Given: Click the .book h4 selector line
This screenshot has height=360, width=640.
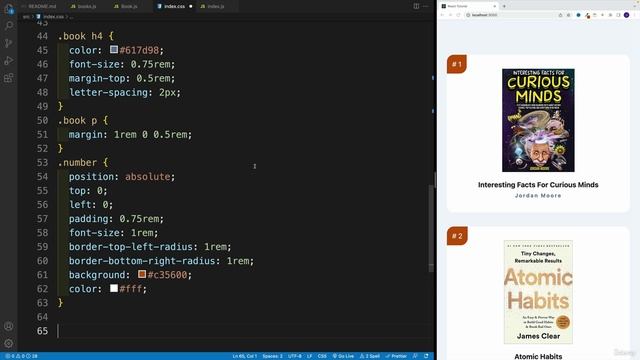Looking at the screenshot, I should pyautogui.click(x=86, y=36).
